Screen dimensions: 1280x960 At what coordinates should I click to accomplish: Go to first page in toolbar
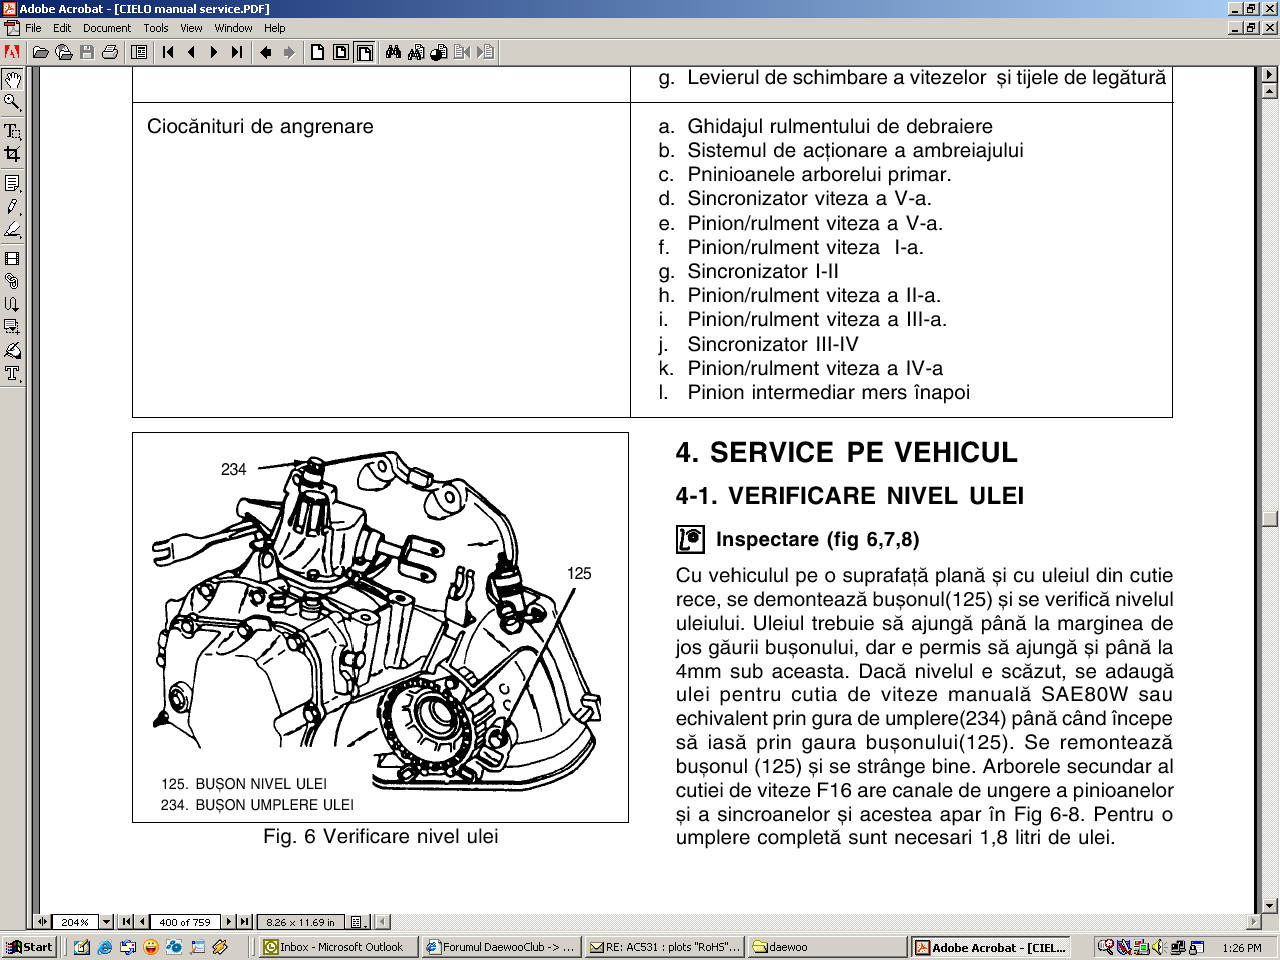168,52
